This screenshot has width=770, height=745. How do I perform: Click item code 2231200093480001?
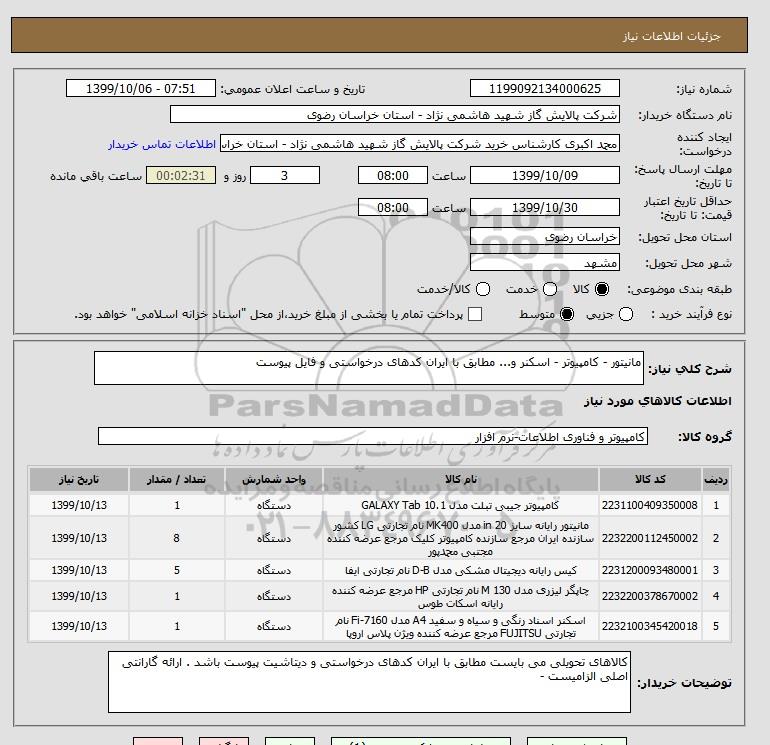pyautogui.click(x=650, y=570)
